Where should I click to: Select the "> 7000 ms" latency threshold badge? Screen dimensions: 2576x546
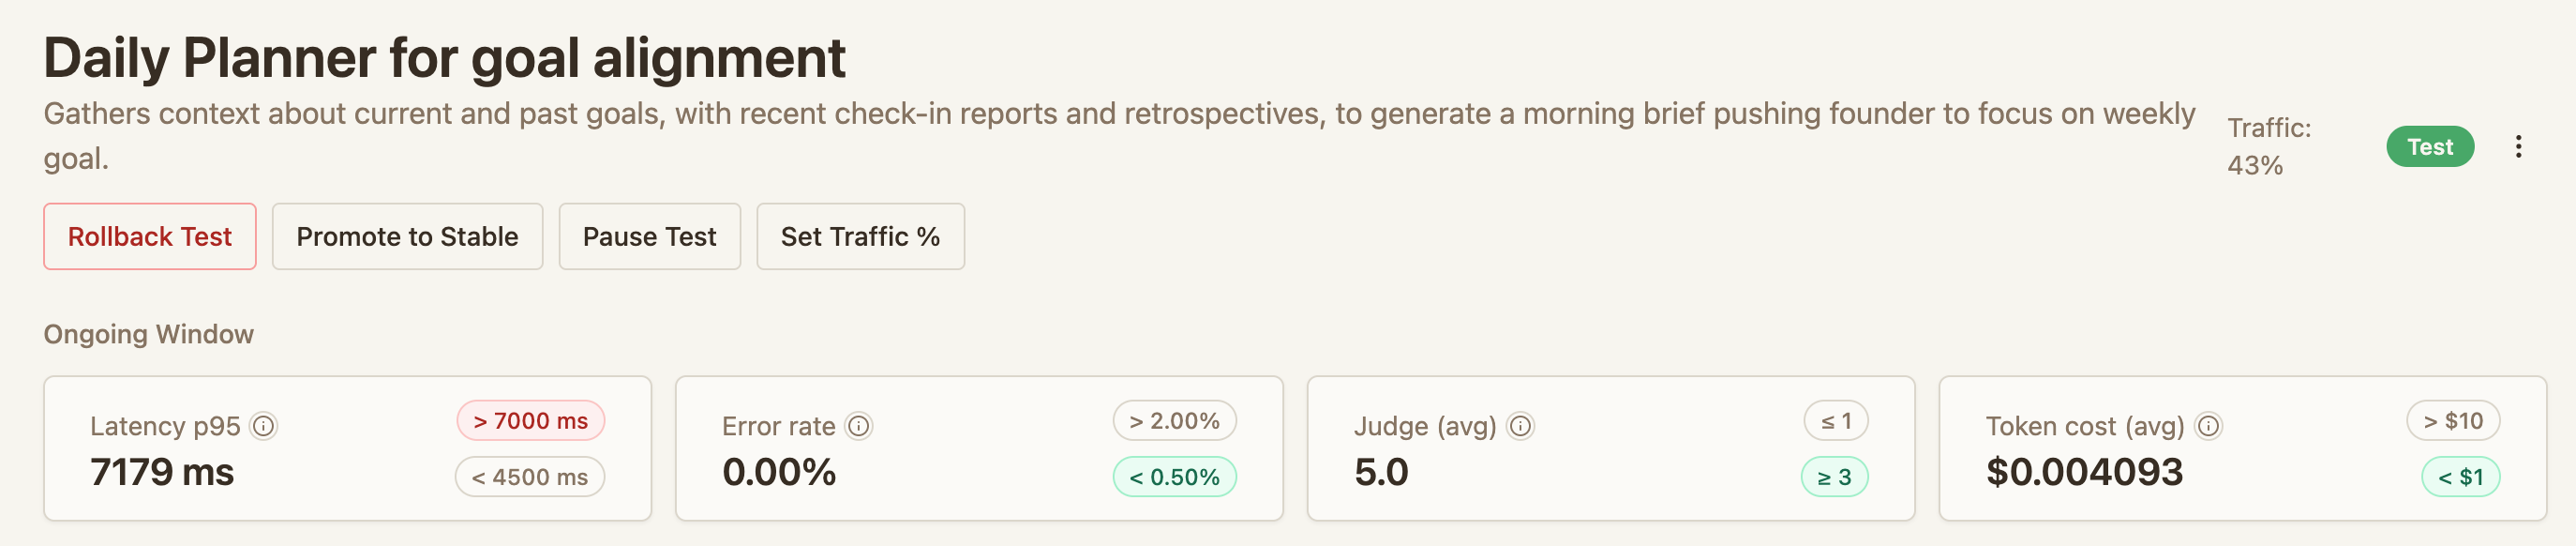click(x=530, y=421)
